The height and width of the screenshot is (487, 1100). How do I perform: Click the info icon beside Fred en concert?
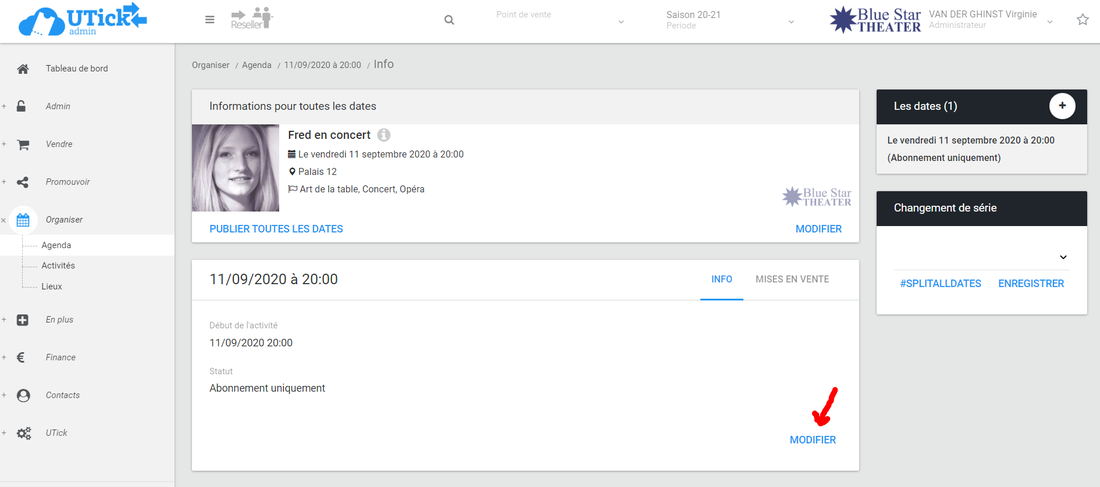click(384, 135)
